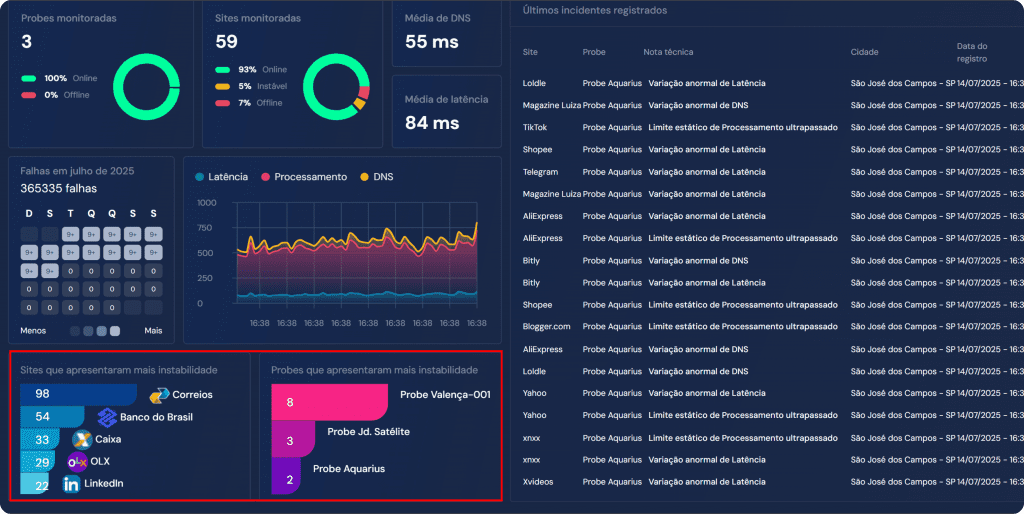Screen dimensions: 1024x514
Task: Click the lightest swatch next to Mais
Action: tap(115, 331)
